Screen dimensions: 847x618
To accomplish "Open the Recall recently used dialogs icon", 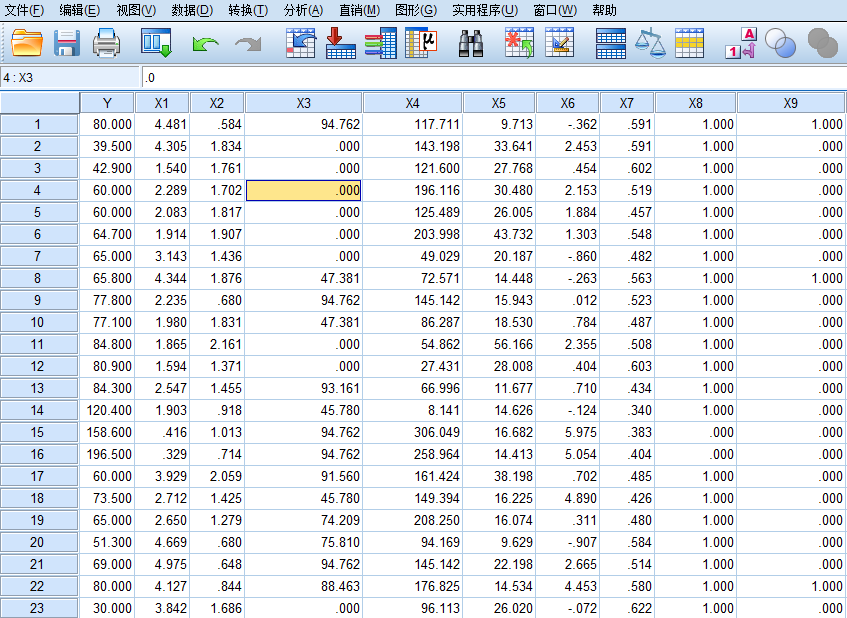I will [x=156, y=43].
